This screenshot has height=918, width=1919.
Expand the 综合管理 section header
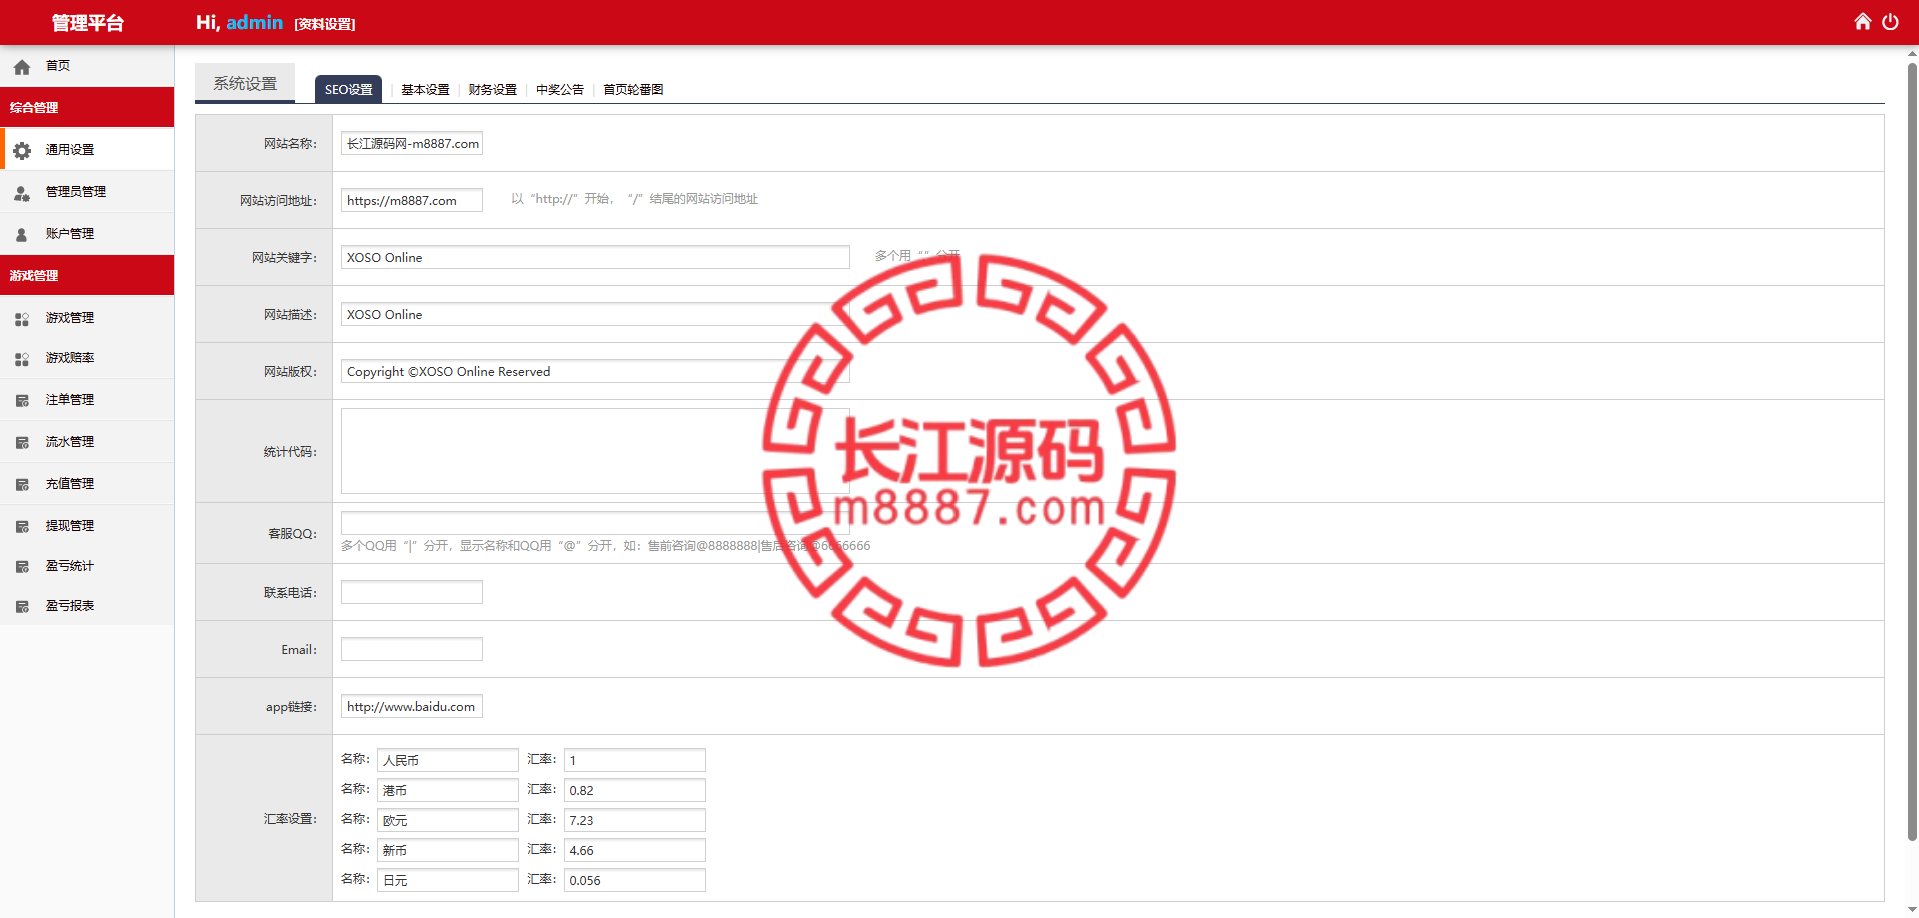click(x=87, y=107)
